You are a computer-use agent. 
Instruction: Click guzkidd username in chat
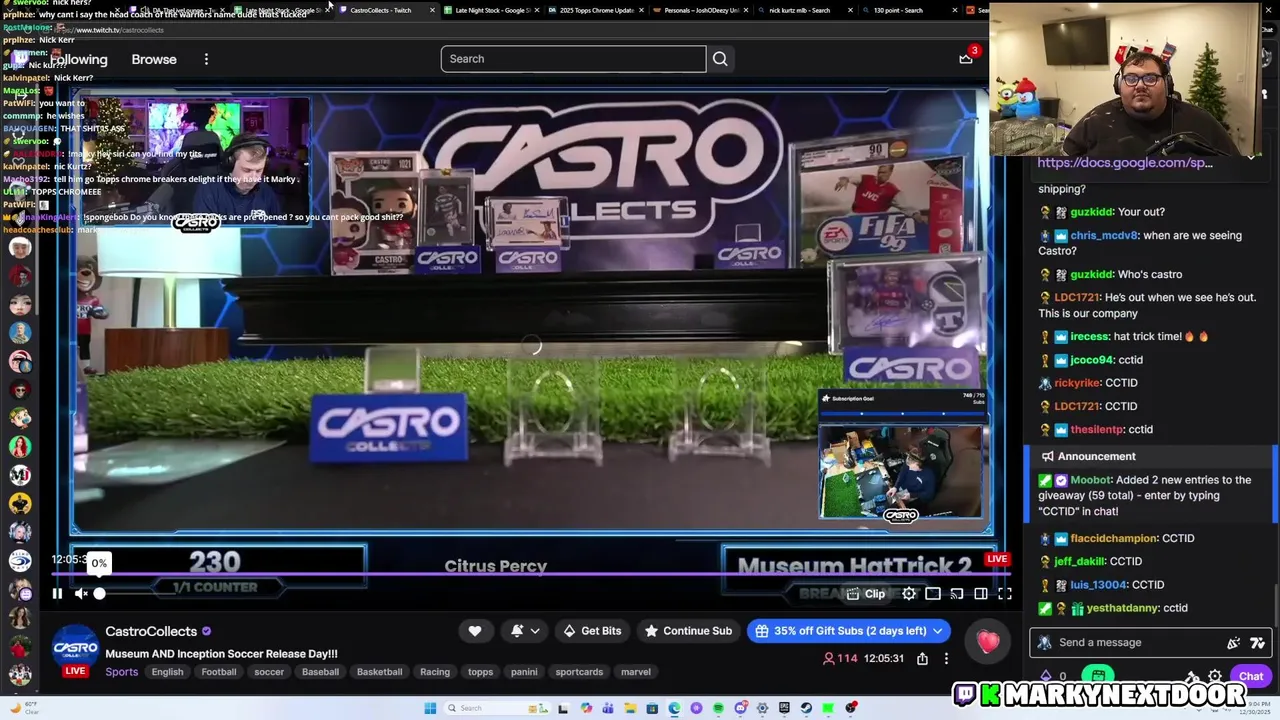click(x=1091, y=212)
